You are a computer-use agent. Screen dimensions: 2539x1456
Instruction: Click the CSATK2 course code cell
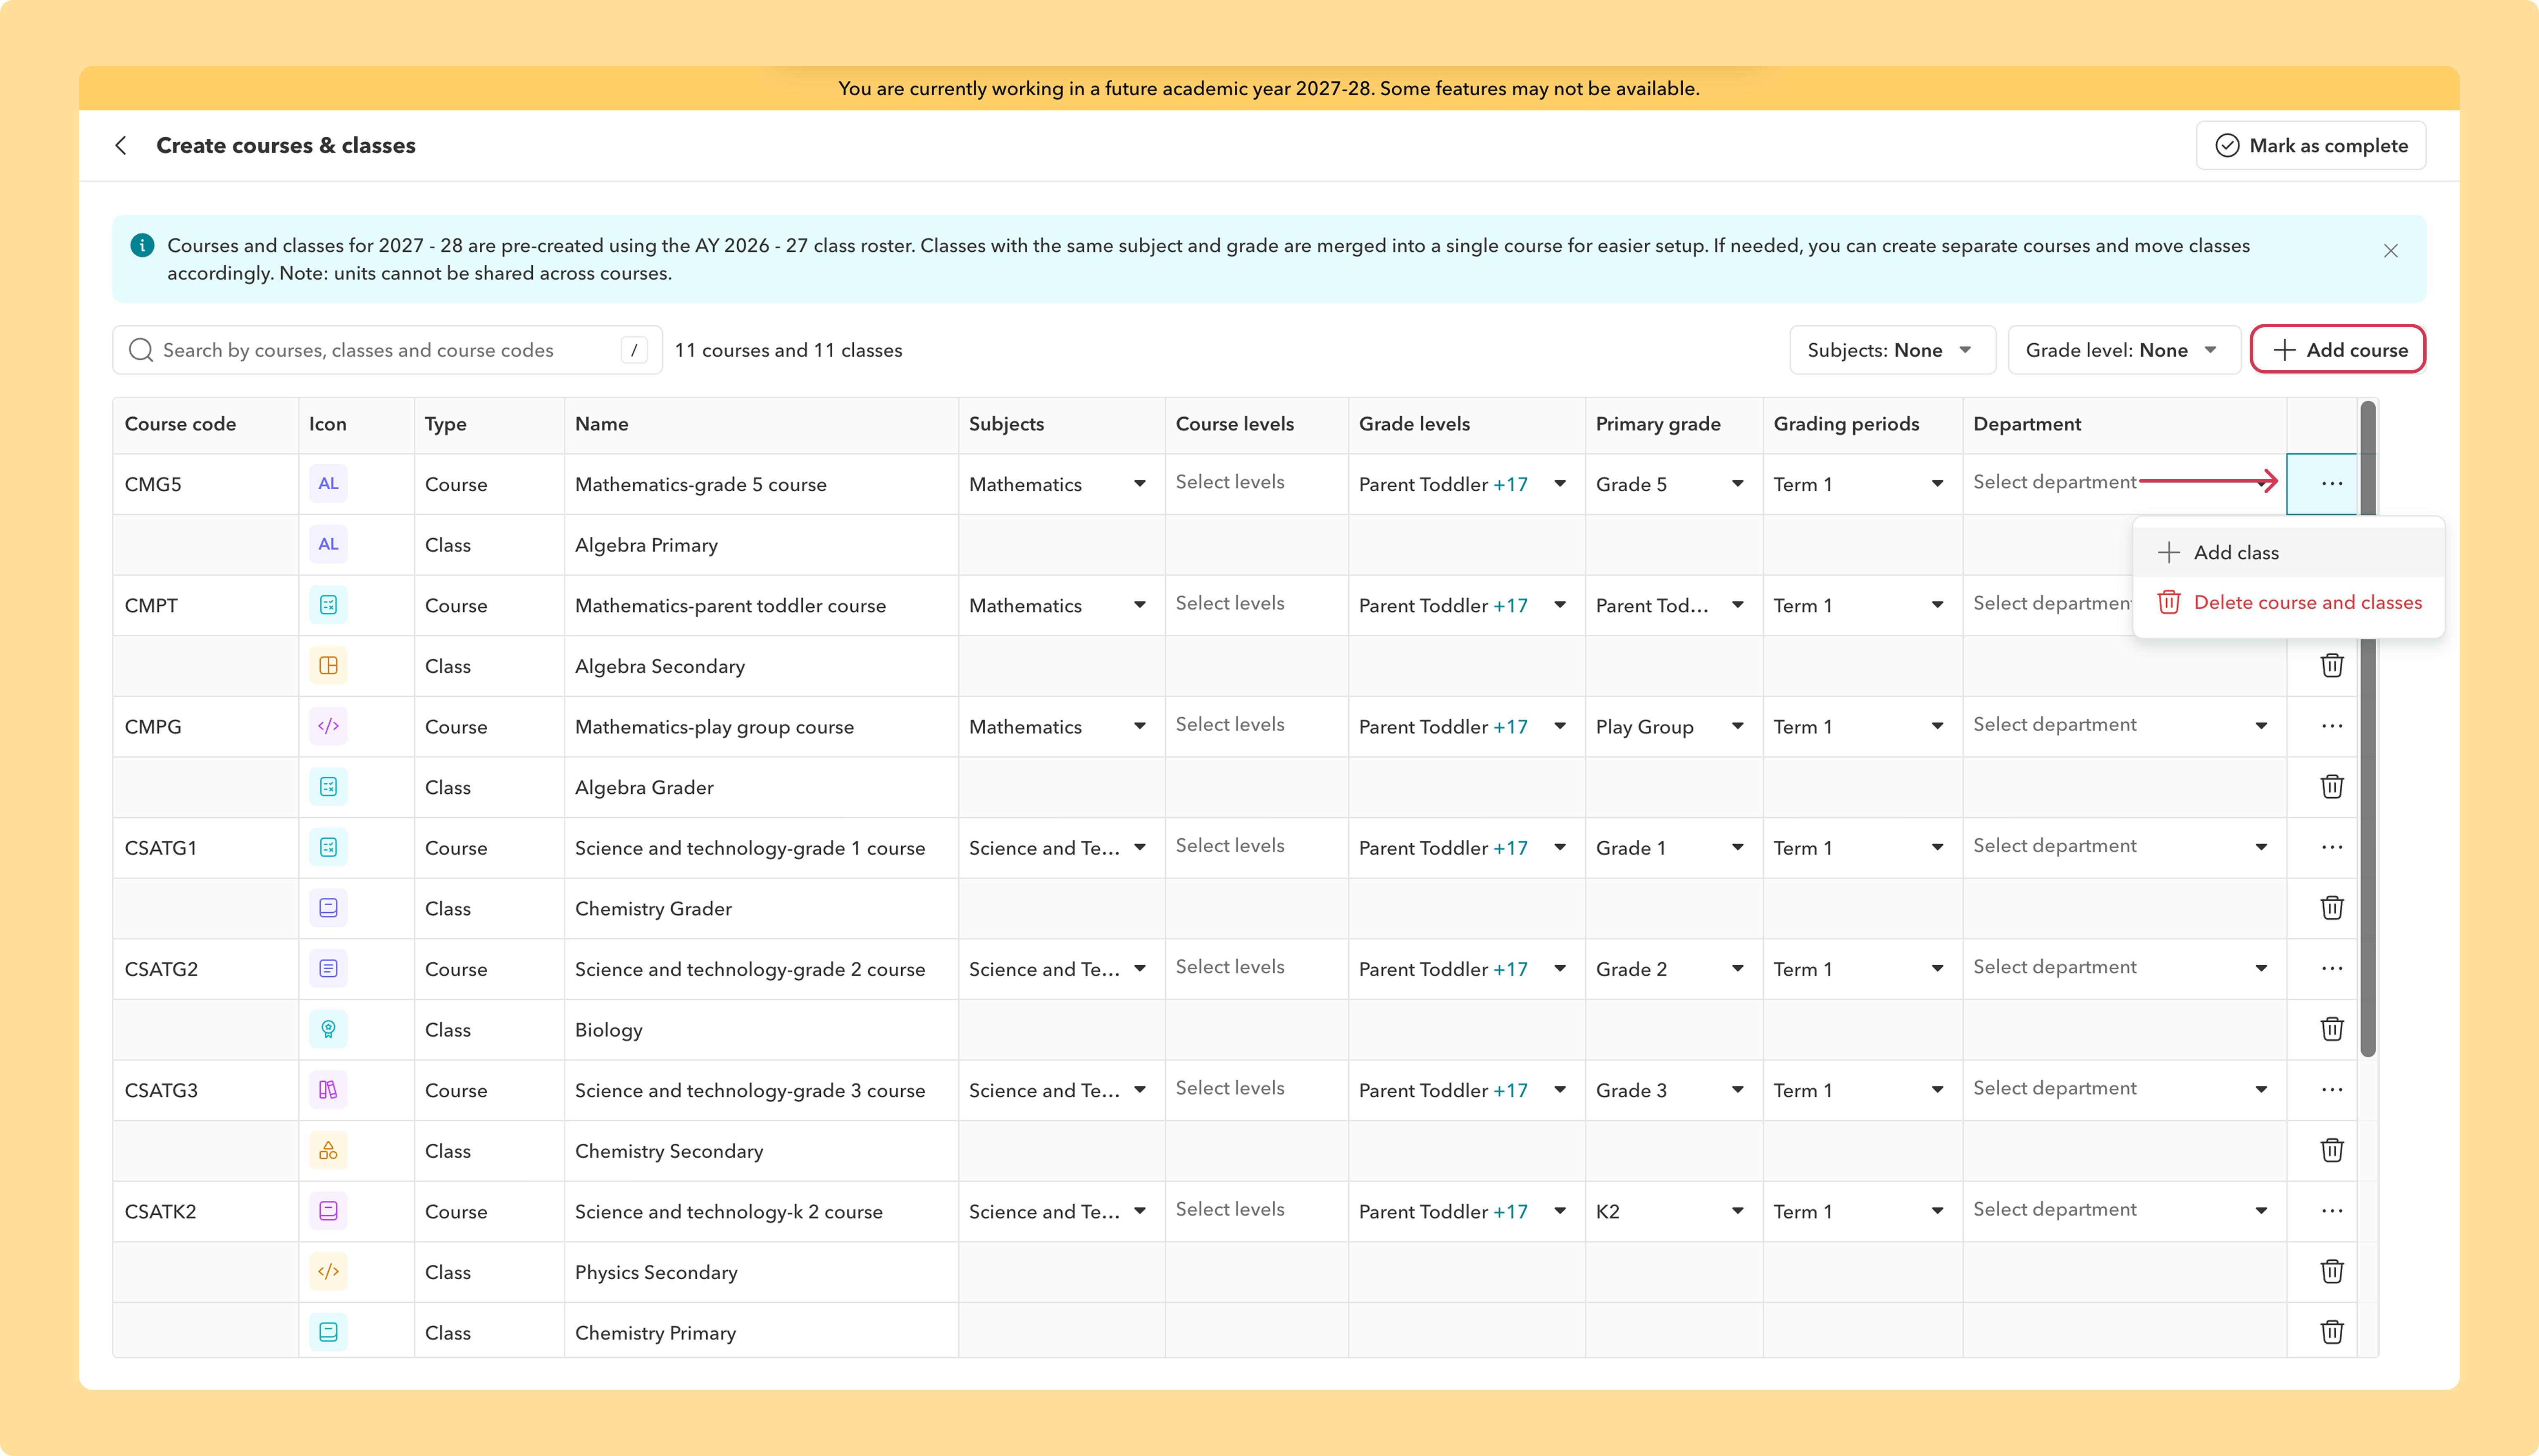pos(206,1212)
